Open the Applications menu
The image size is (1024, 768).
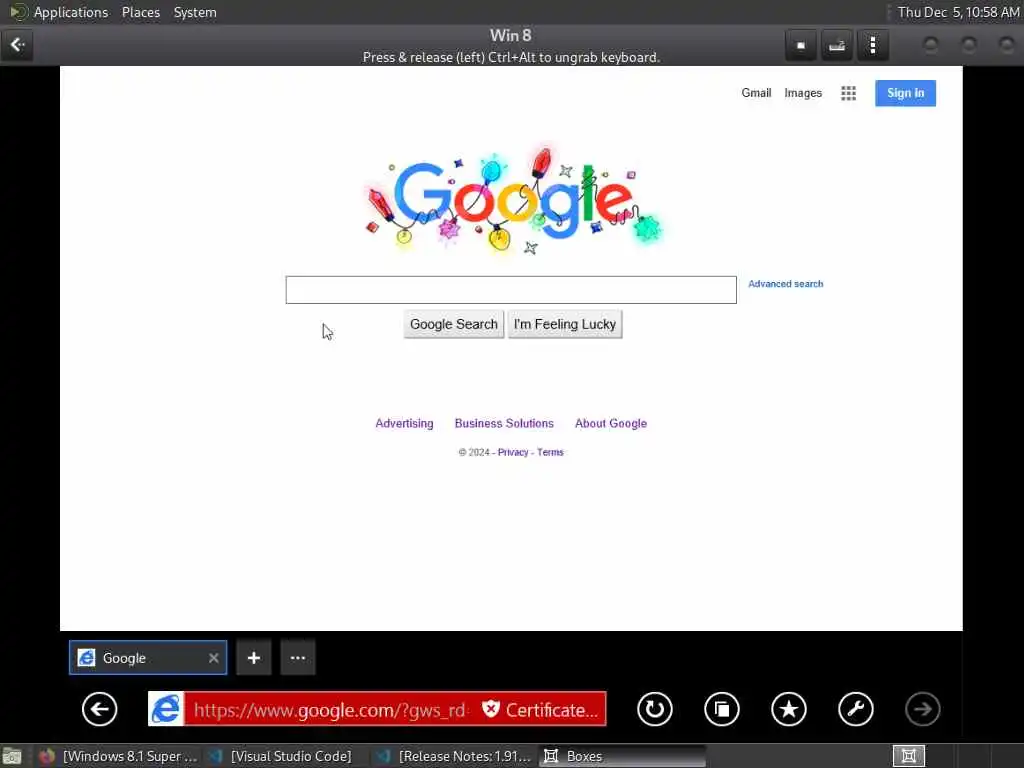(x=71, y=12)
